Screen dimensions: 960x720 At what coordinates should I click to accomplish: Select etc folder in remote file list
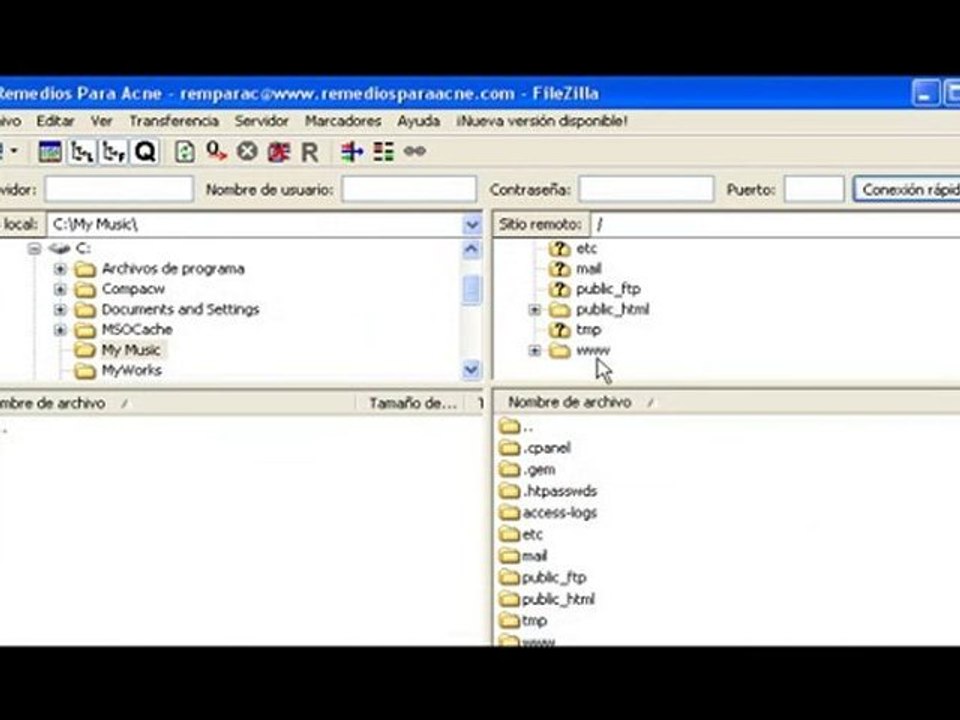coord(532,534)
